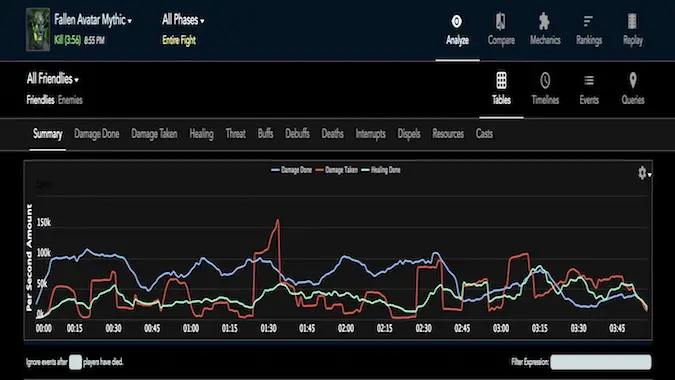Toggle Damage Done series in chart legend
The height and width of the screenshot is (380, 675).
(x=291, y=170)
